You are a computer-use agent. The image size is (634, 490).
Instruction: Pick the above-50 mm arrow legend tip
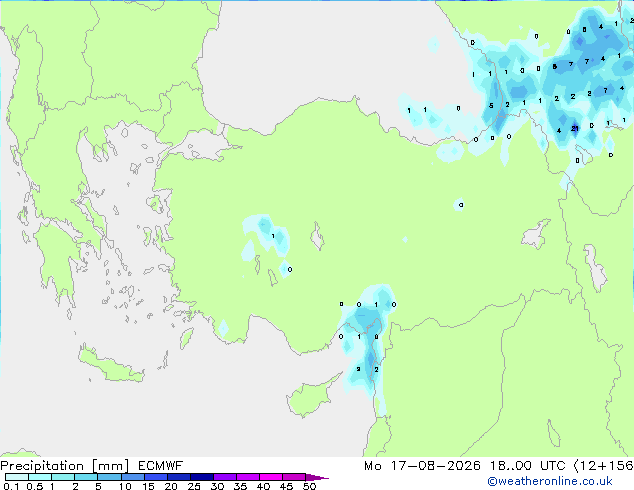317,477
